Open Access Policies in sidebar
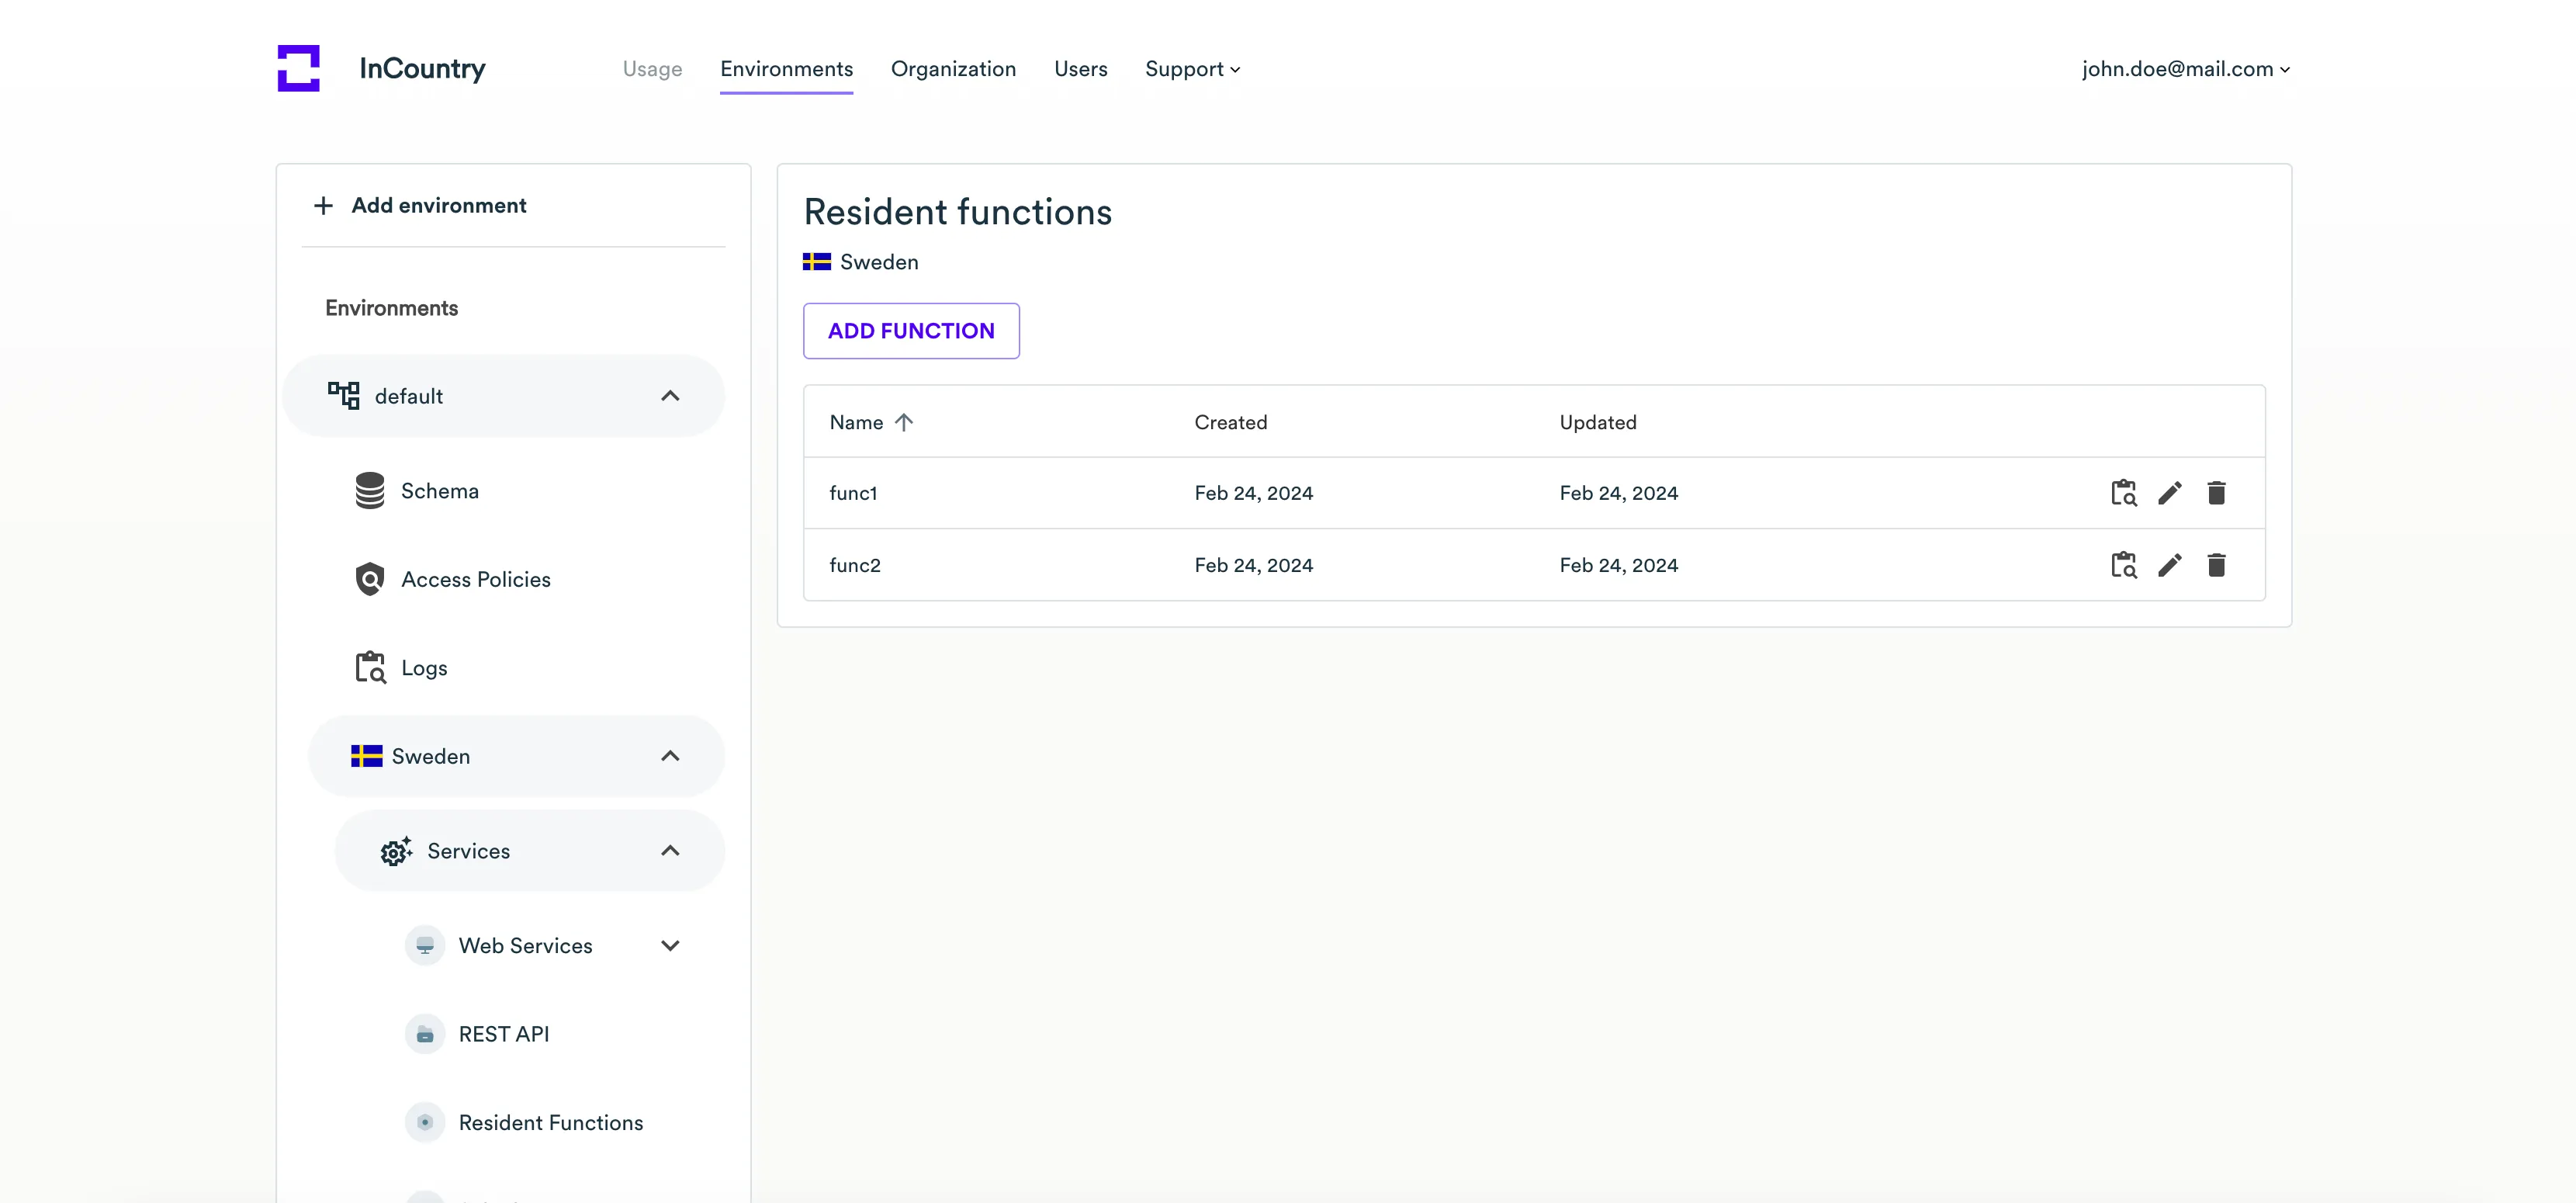 click(475, 580)
